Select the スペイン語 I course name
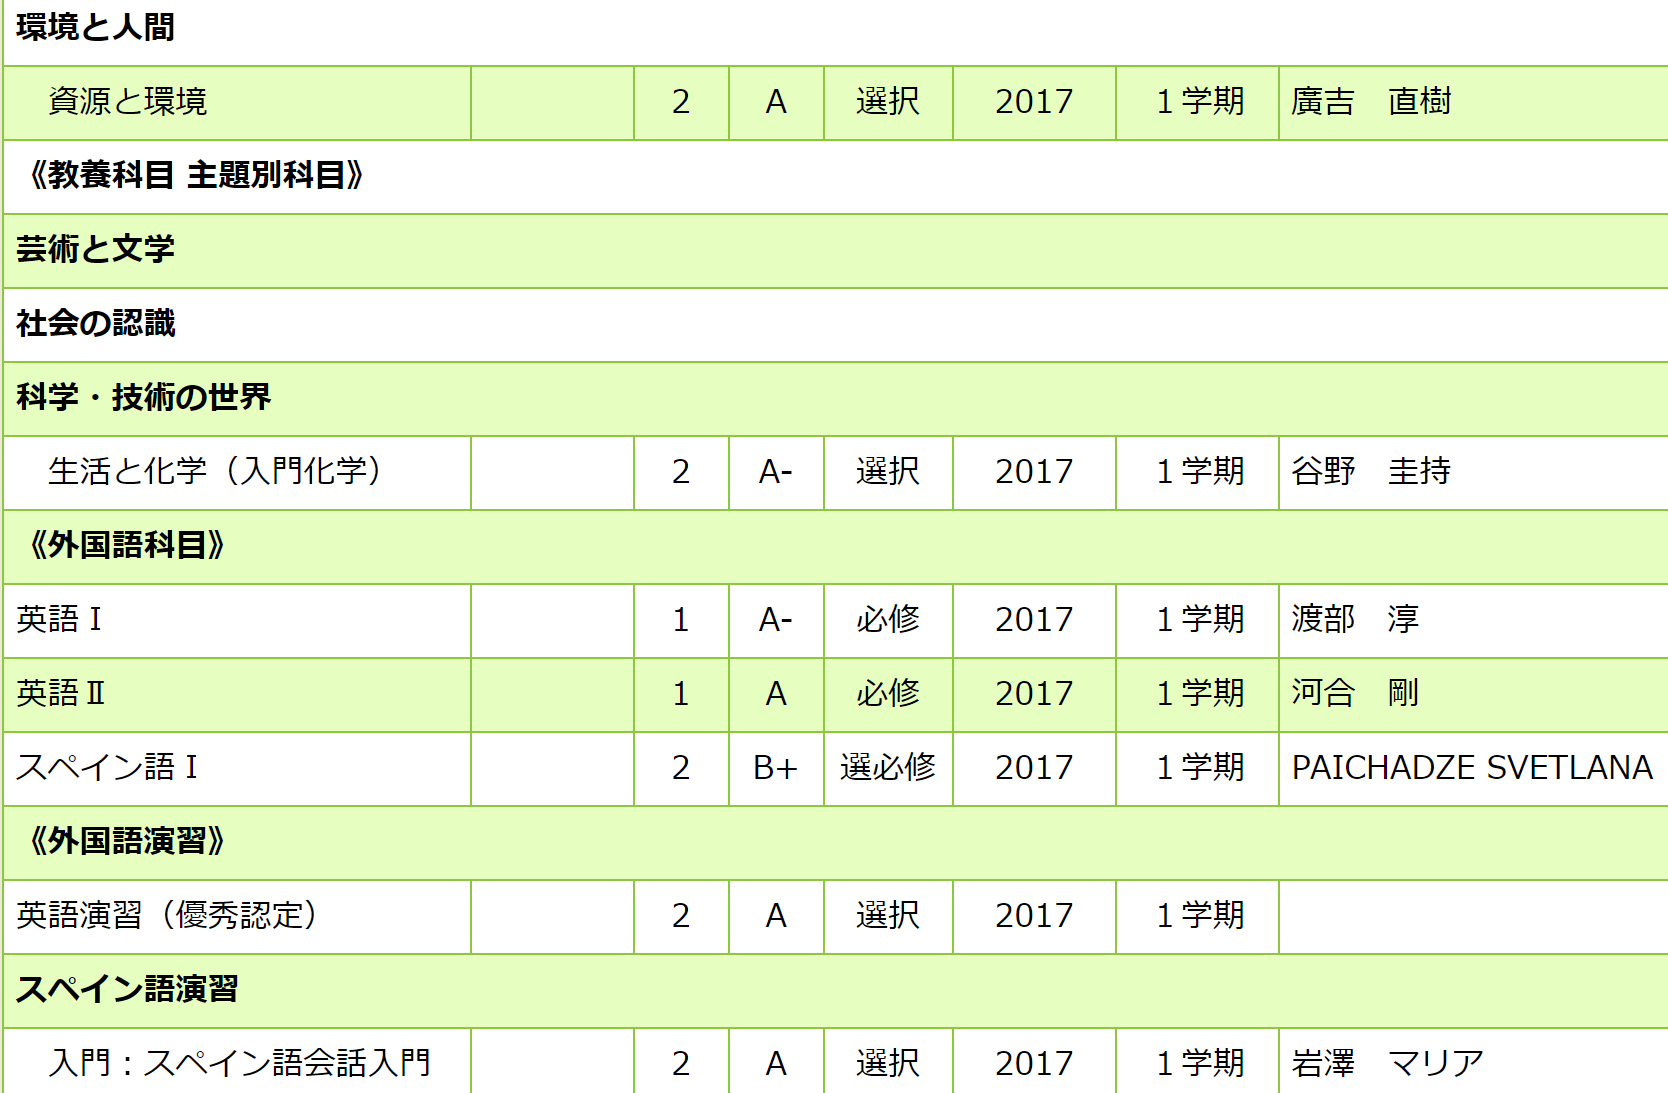The width and height of the screenshot is (1668, 1093). (107, 767)
